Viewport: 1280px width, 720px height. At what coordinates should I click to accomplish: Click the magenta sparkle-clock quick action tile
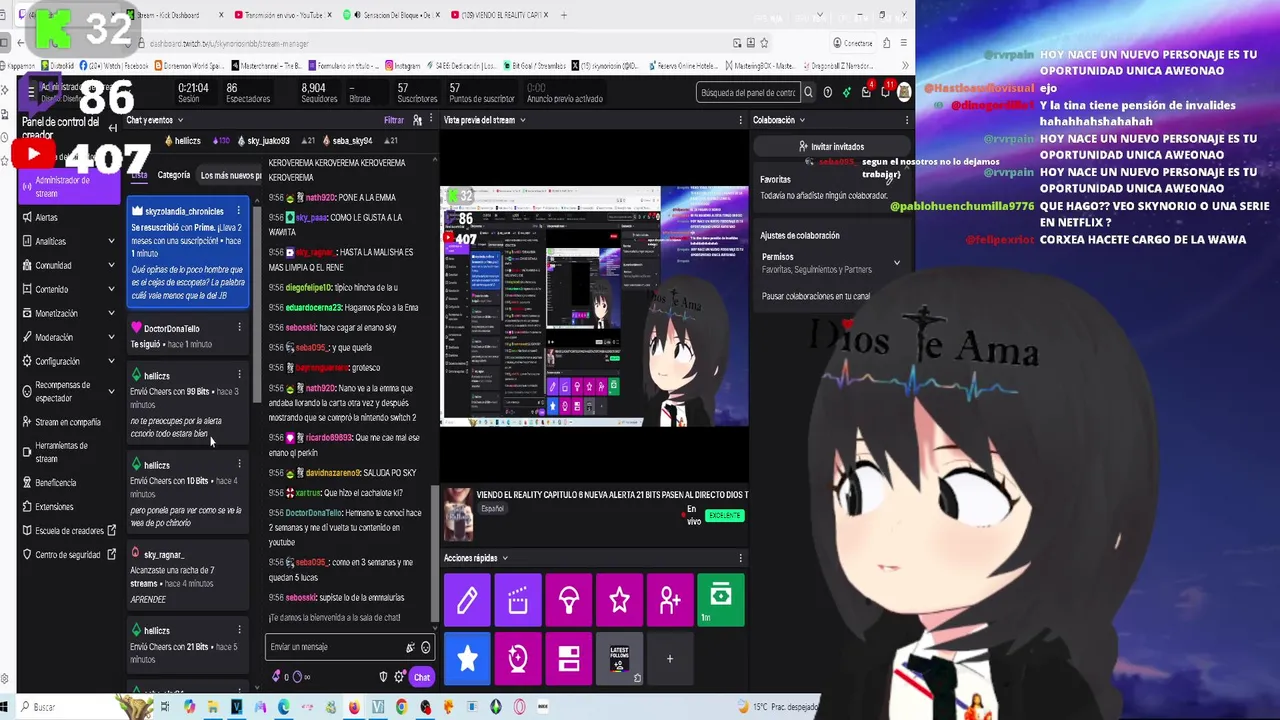point(518,659)
